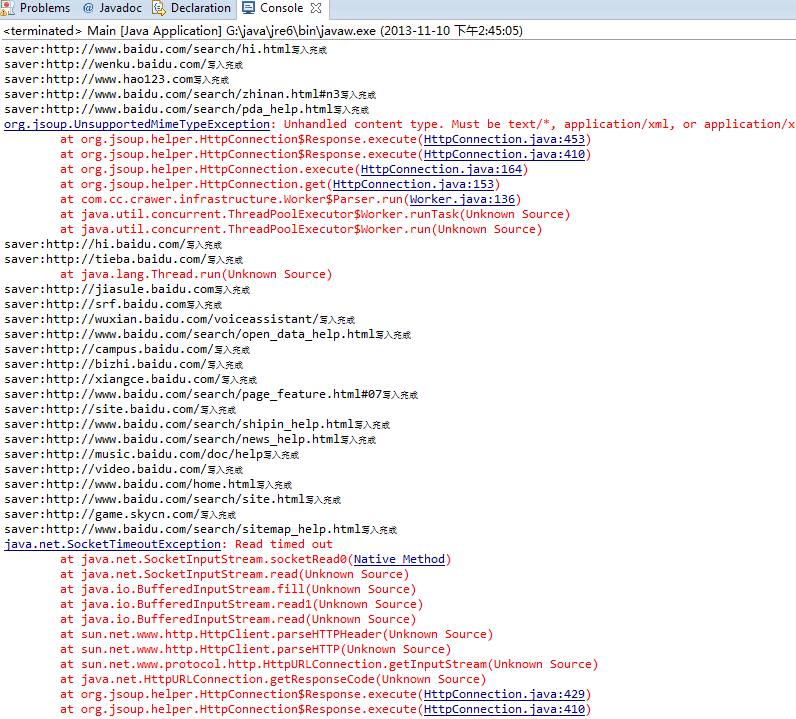Click line with www.baidu.com/home.html
This screenshot has width=796, height=719.
coord(148,484)
